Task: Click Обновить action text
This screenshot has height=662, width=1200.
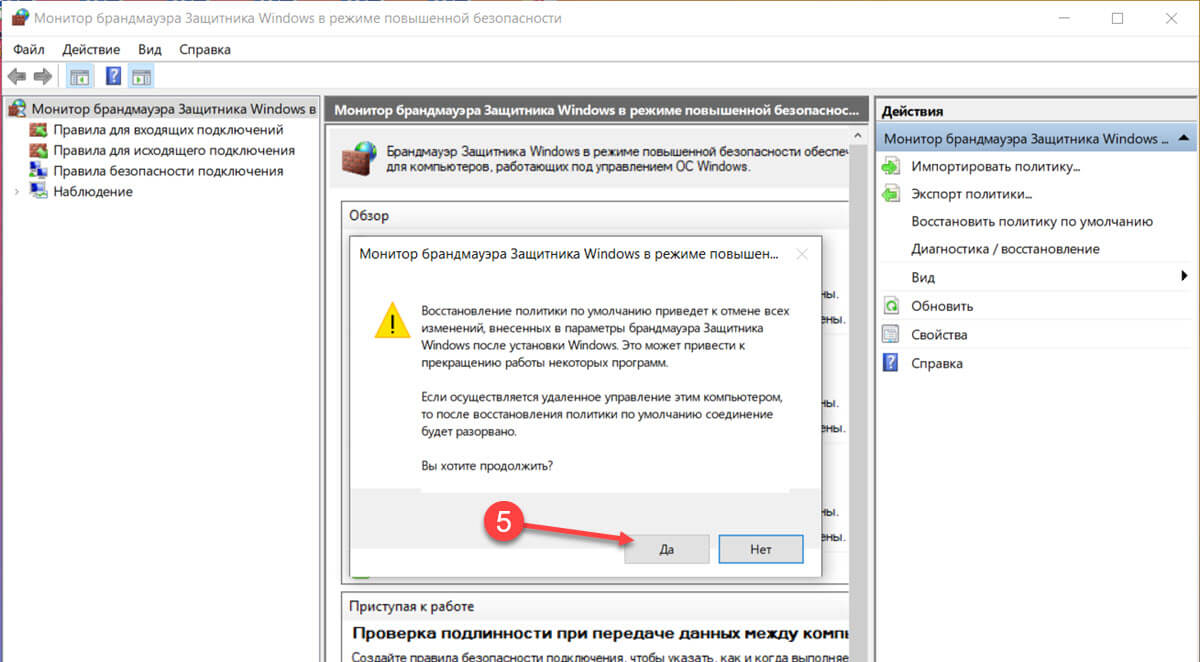Action: tap(942, 306)
